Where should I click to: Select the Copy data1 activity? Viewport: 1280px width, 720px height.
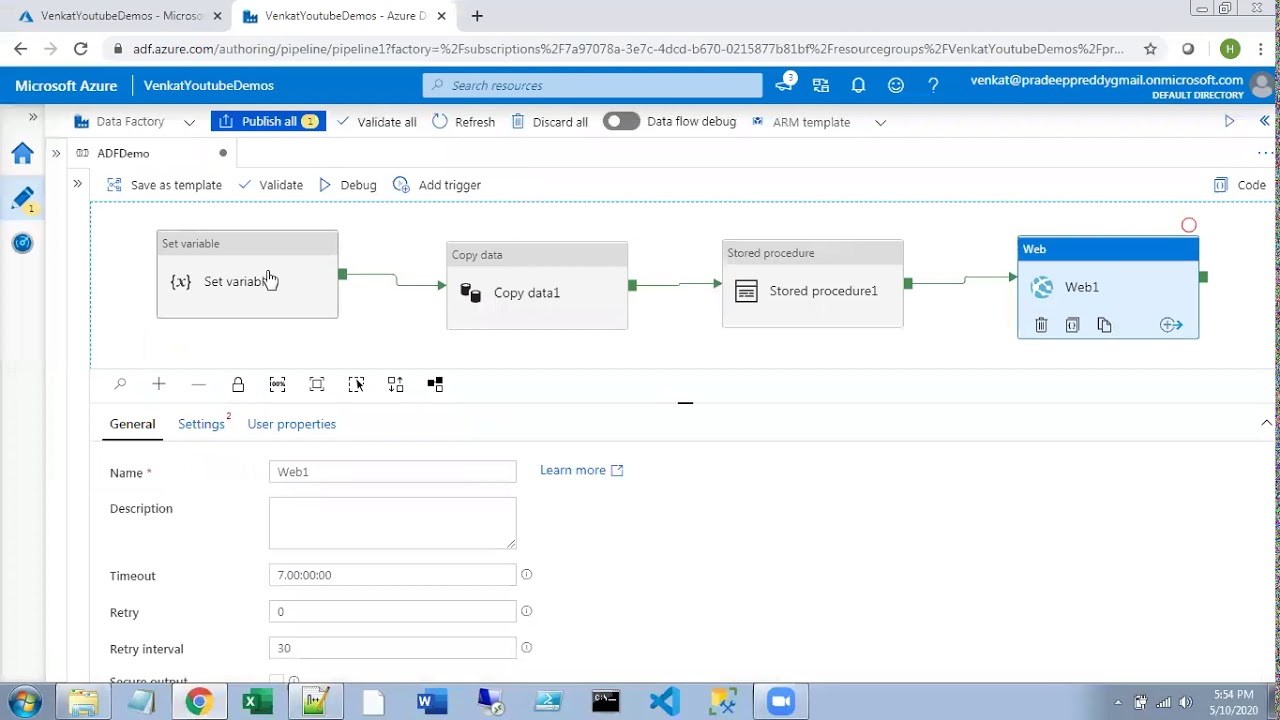point(537,285)
